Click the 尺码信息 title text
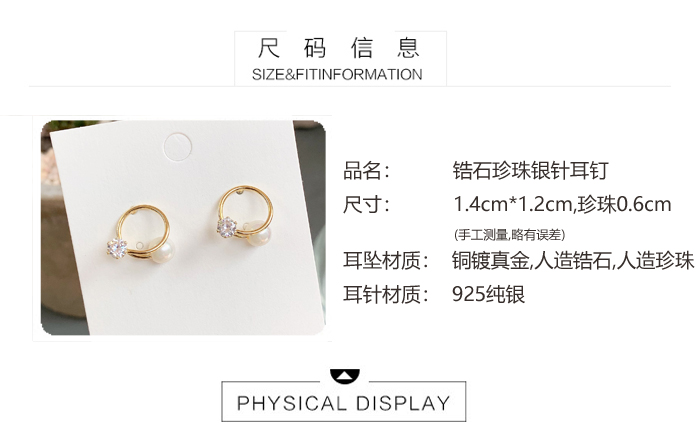The height and width of the screenshot is (436, 700). [x=339, y=48]
